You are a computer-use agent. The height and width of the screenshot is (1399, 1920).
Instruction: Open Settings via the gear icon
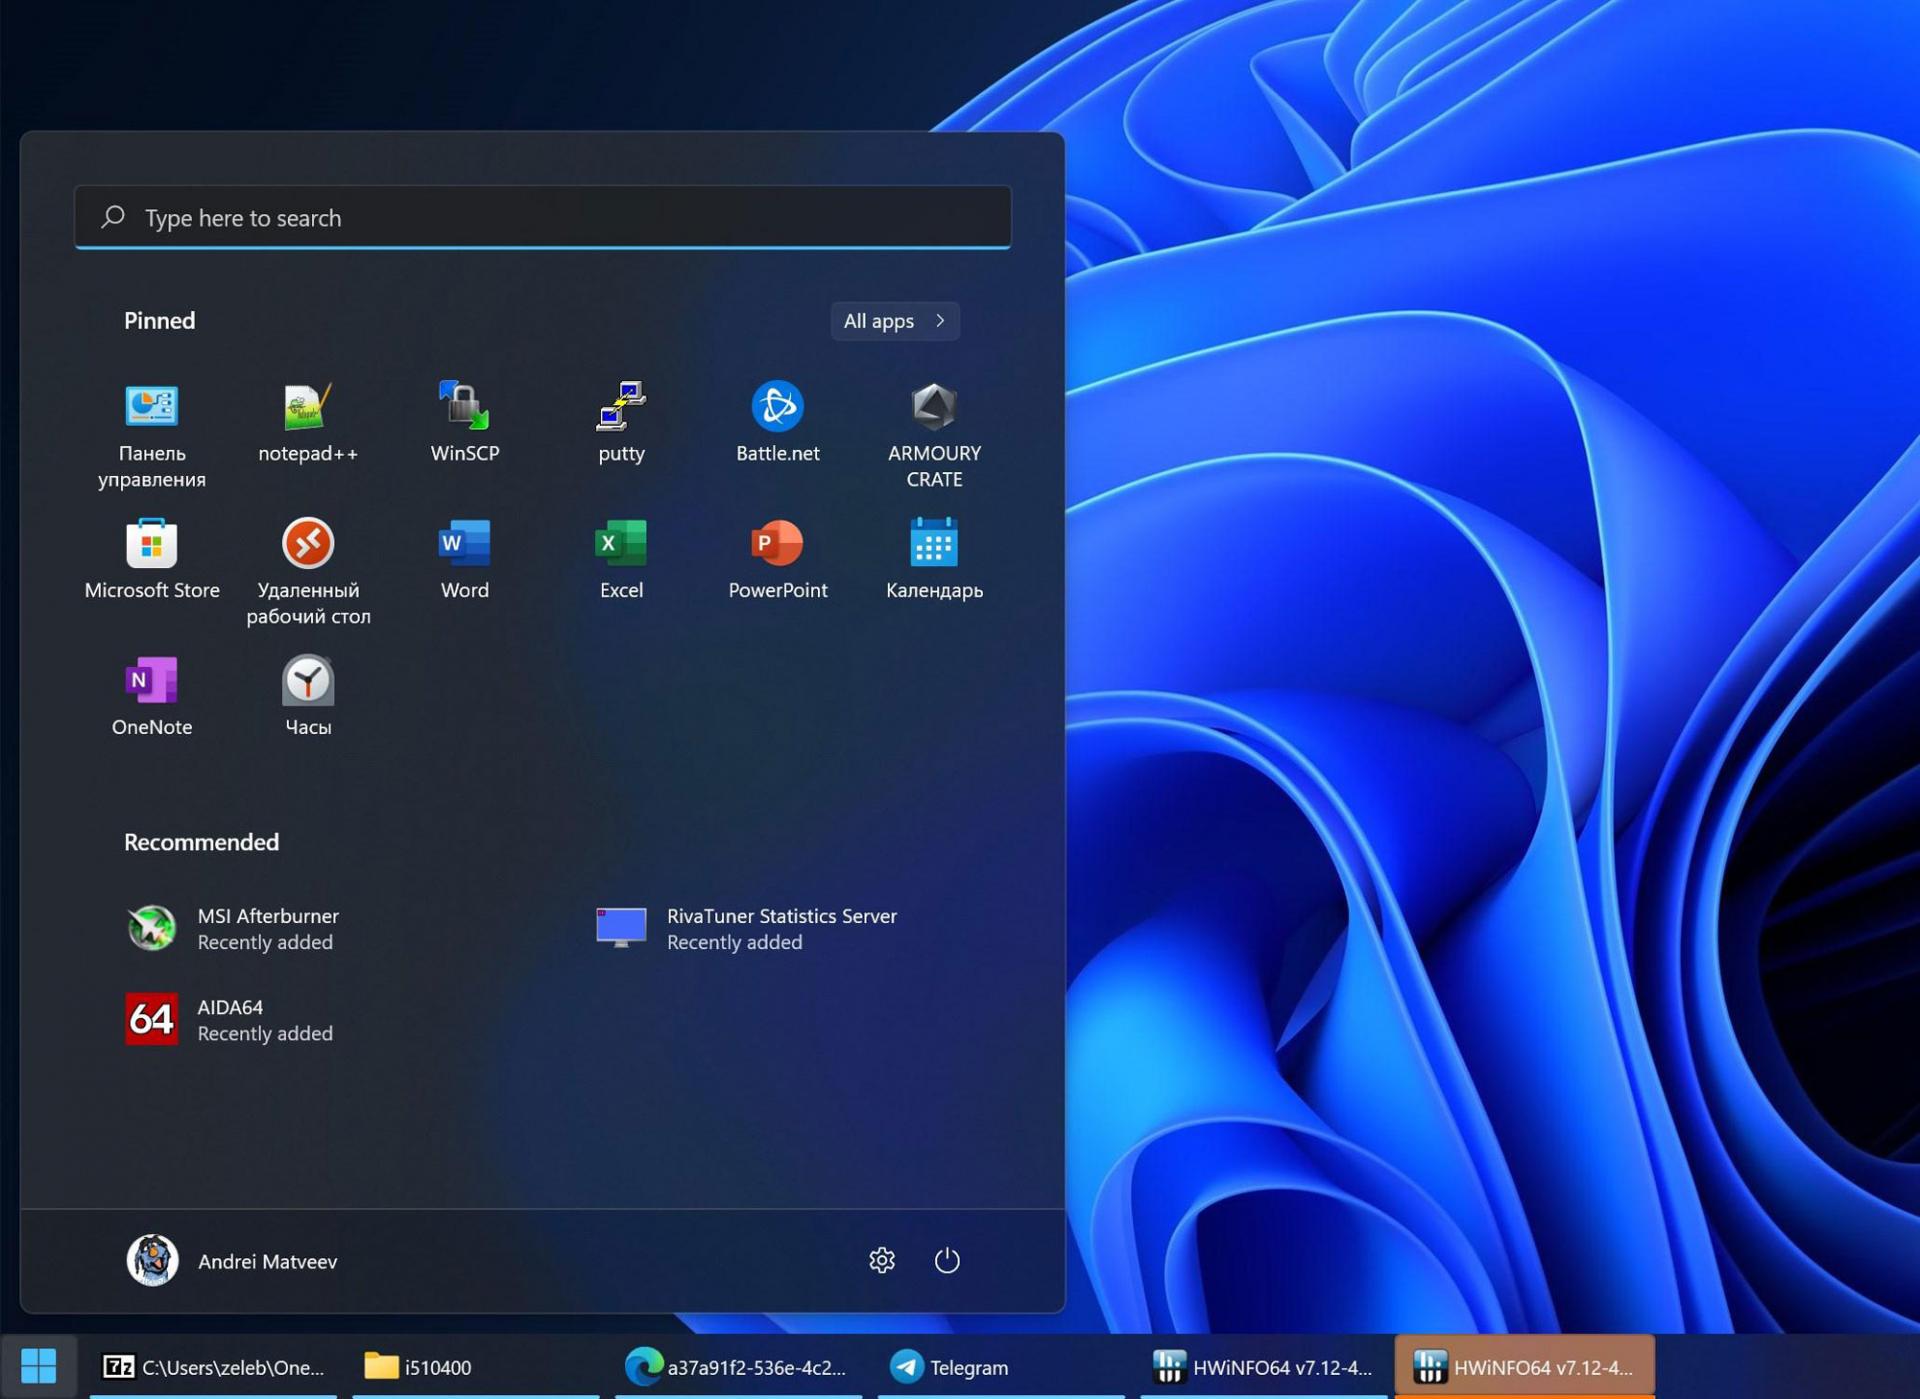[882, 1260]
